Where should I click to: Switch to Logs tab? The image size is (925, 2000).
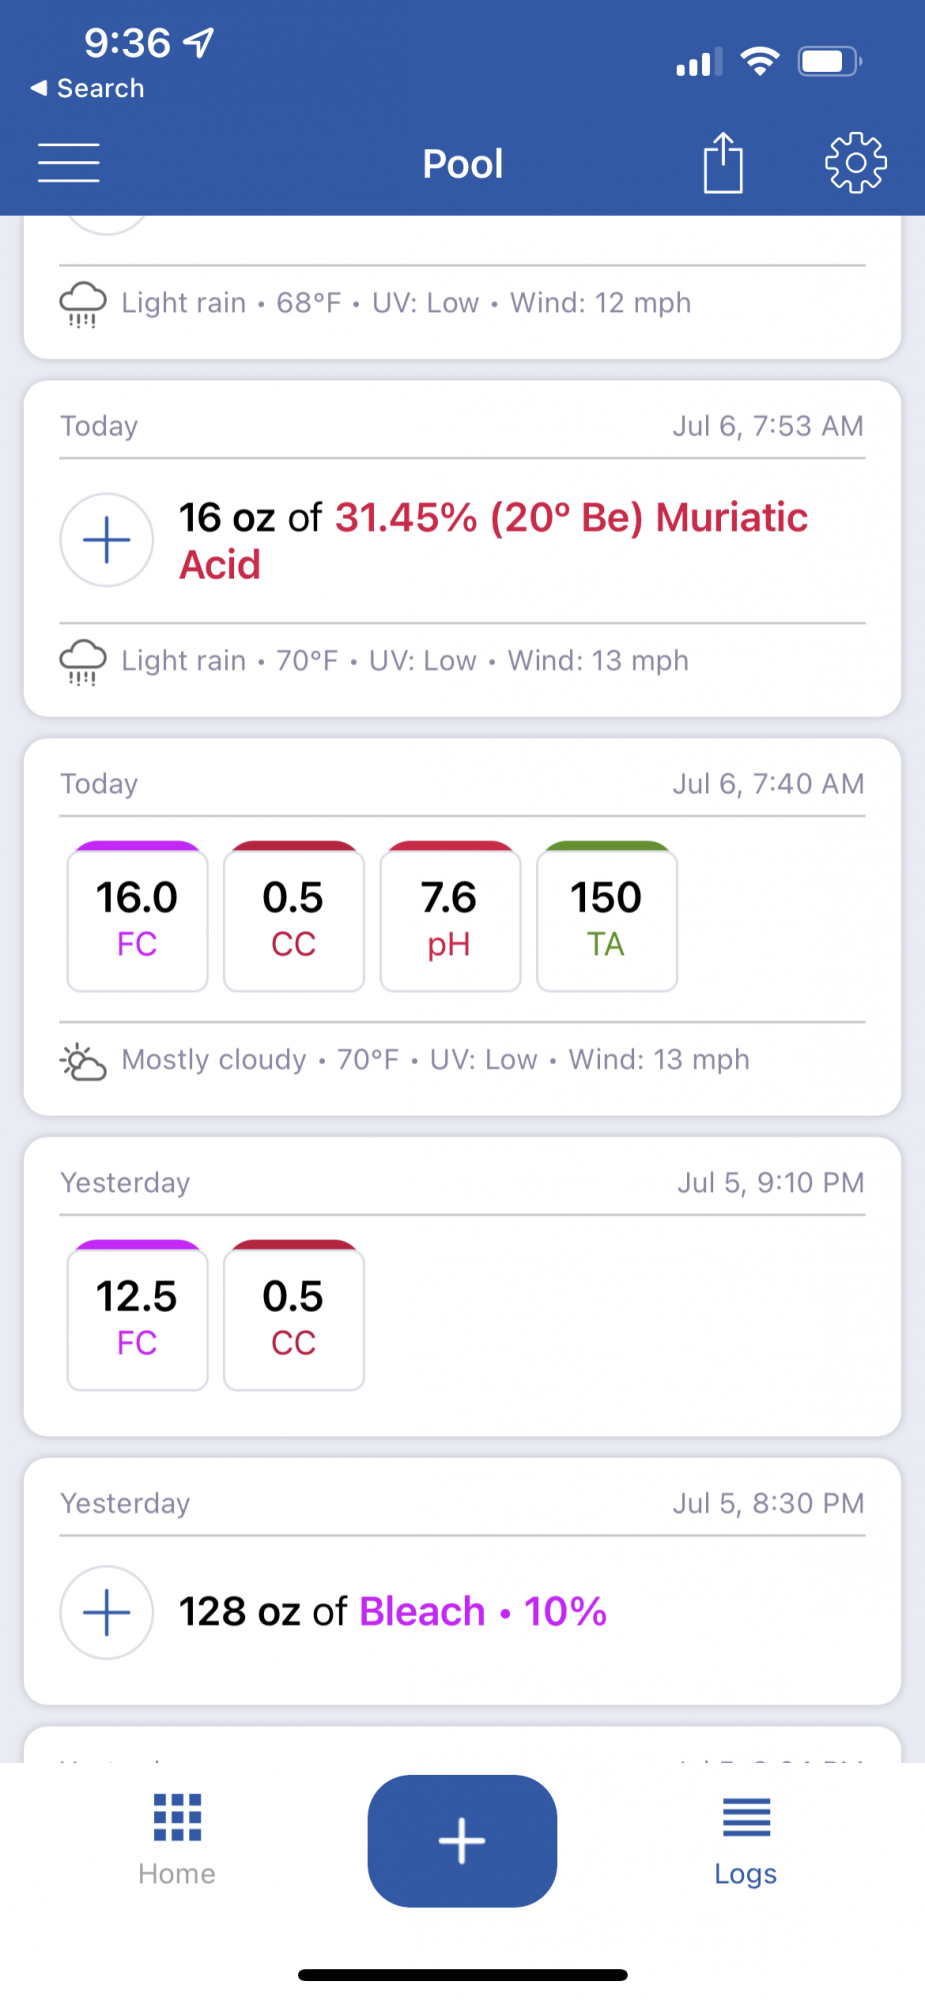[746, 1840]
